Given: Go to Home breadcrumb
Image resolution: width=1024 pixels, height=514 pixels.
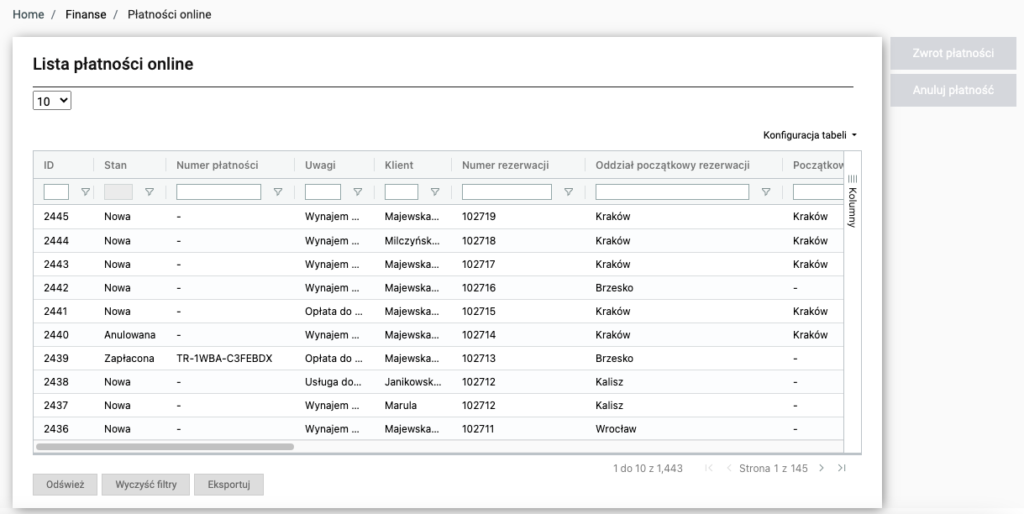Looking at the screenshot, I should 28,15.
